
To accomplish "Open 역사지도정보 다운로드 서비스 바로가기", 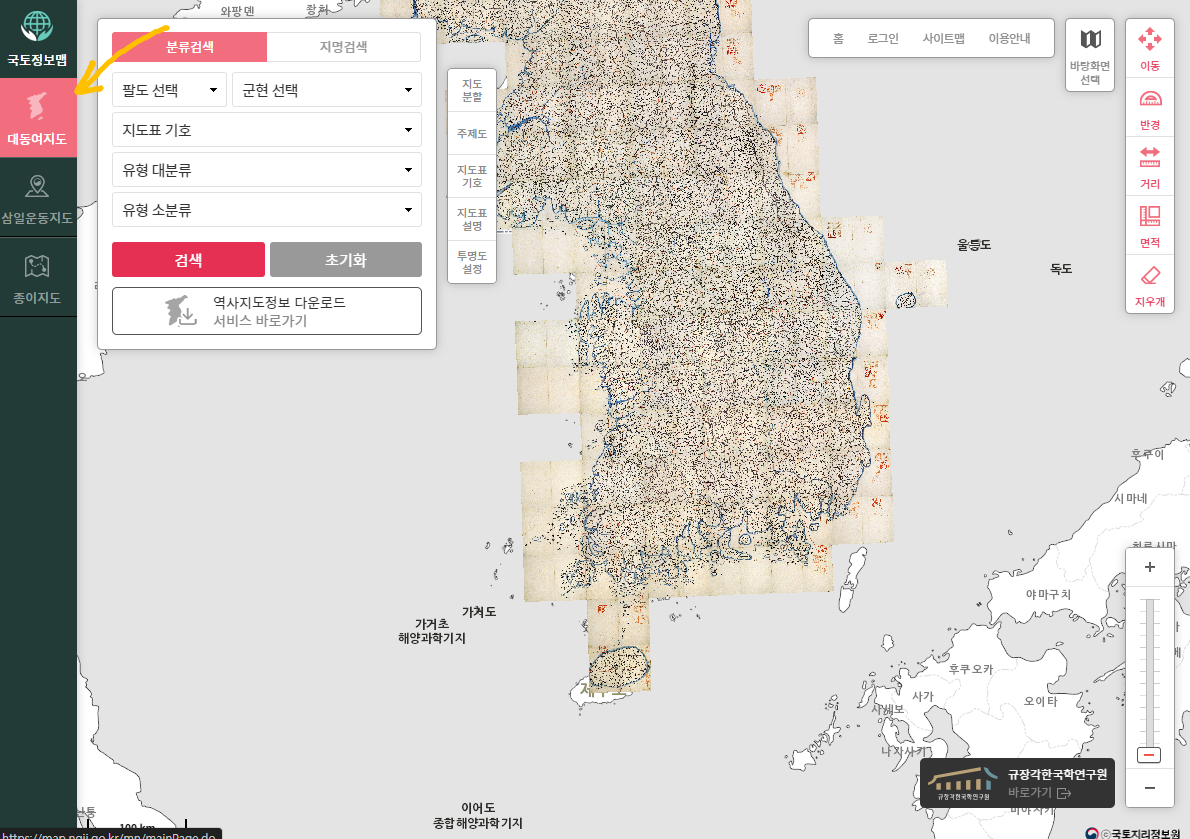I will [266, 311].
